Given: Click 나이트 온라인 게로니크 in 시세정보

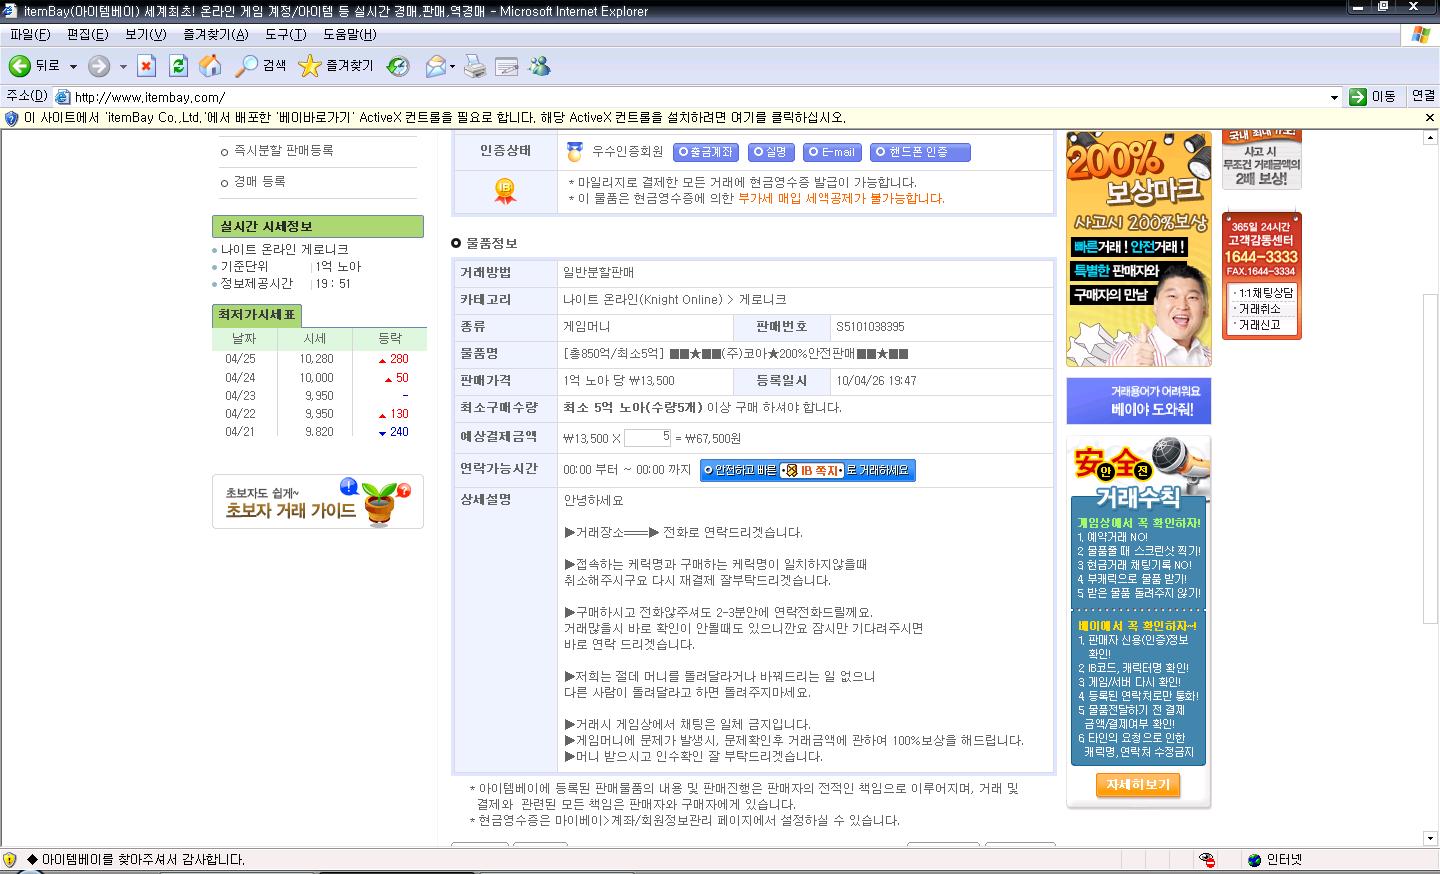Looking at the screenshot, I should click(x=285, y=249).
